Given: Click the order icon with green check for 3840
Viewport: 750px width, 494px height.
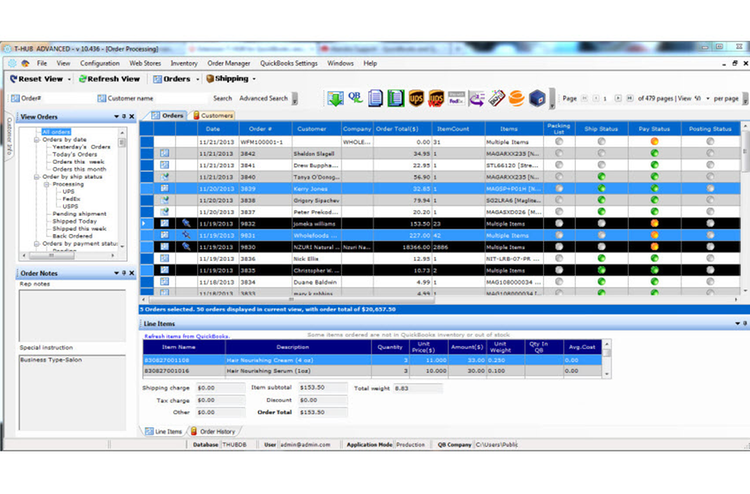Looking at the screenshot, I should [x=165, y=177].
